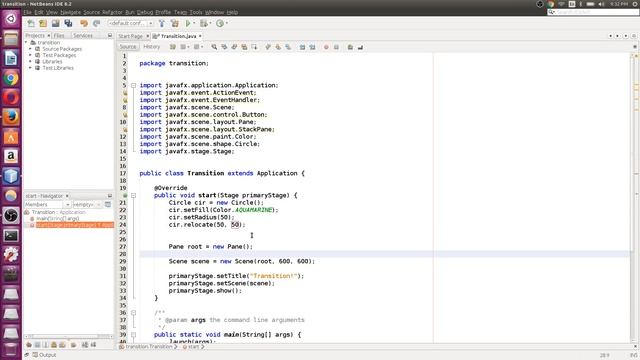
Task: Click the Debug Project icon
Action: point(204,23)
